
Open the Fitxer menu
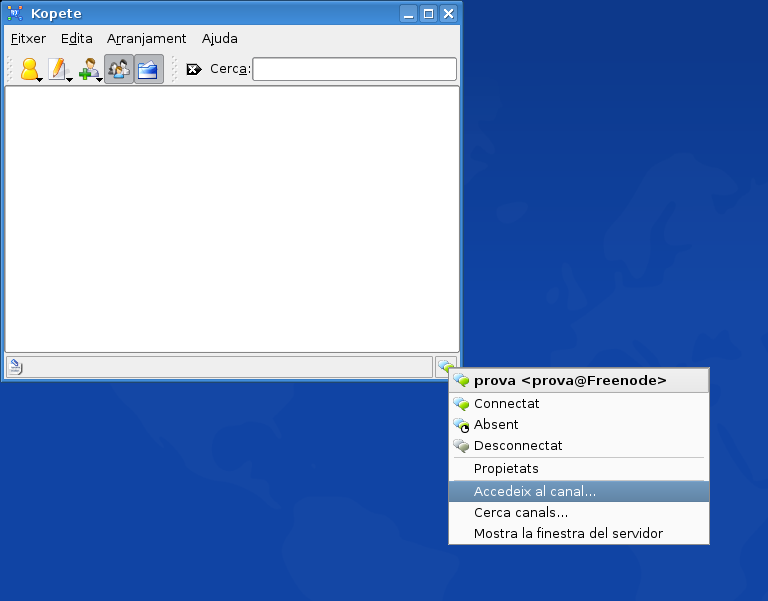[28, 39]
